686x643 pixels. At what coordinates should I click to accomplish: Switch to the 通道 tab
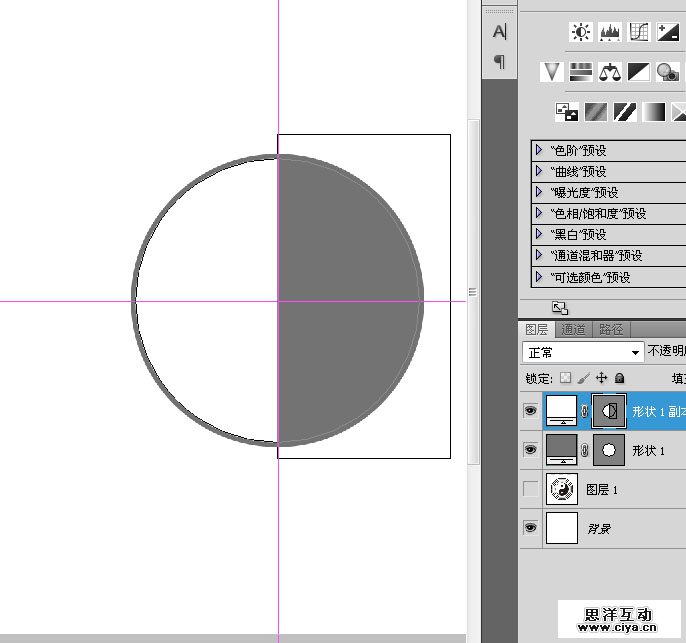click(x=573, y=329)
